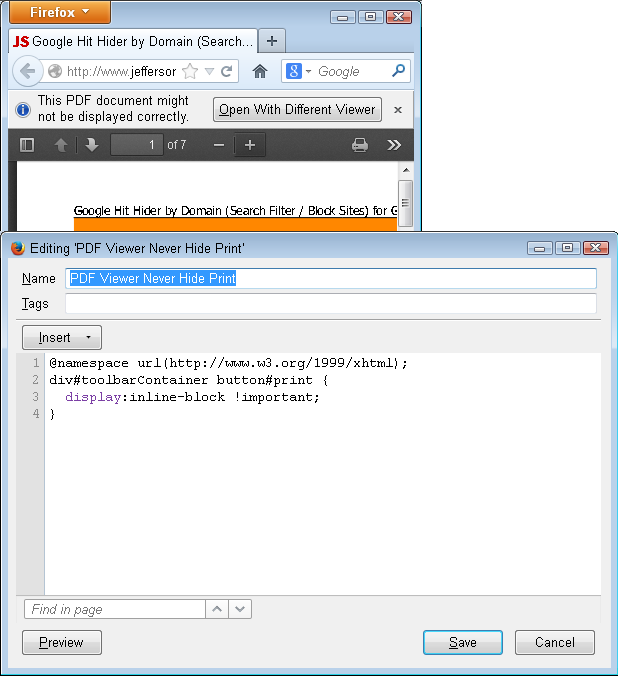Click the PDF vertical scrollbar thumb
Image resolution: width=618 pixels, height=676 pixels.
pyautogui.click(x=405, y=203)
